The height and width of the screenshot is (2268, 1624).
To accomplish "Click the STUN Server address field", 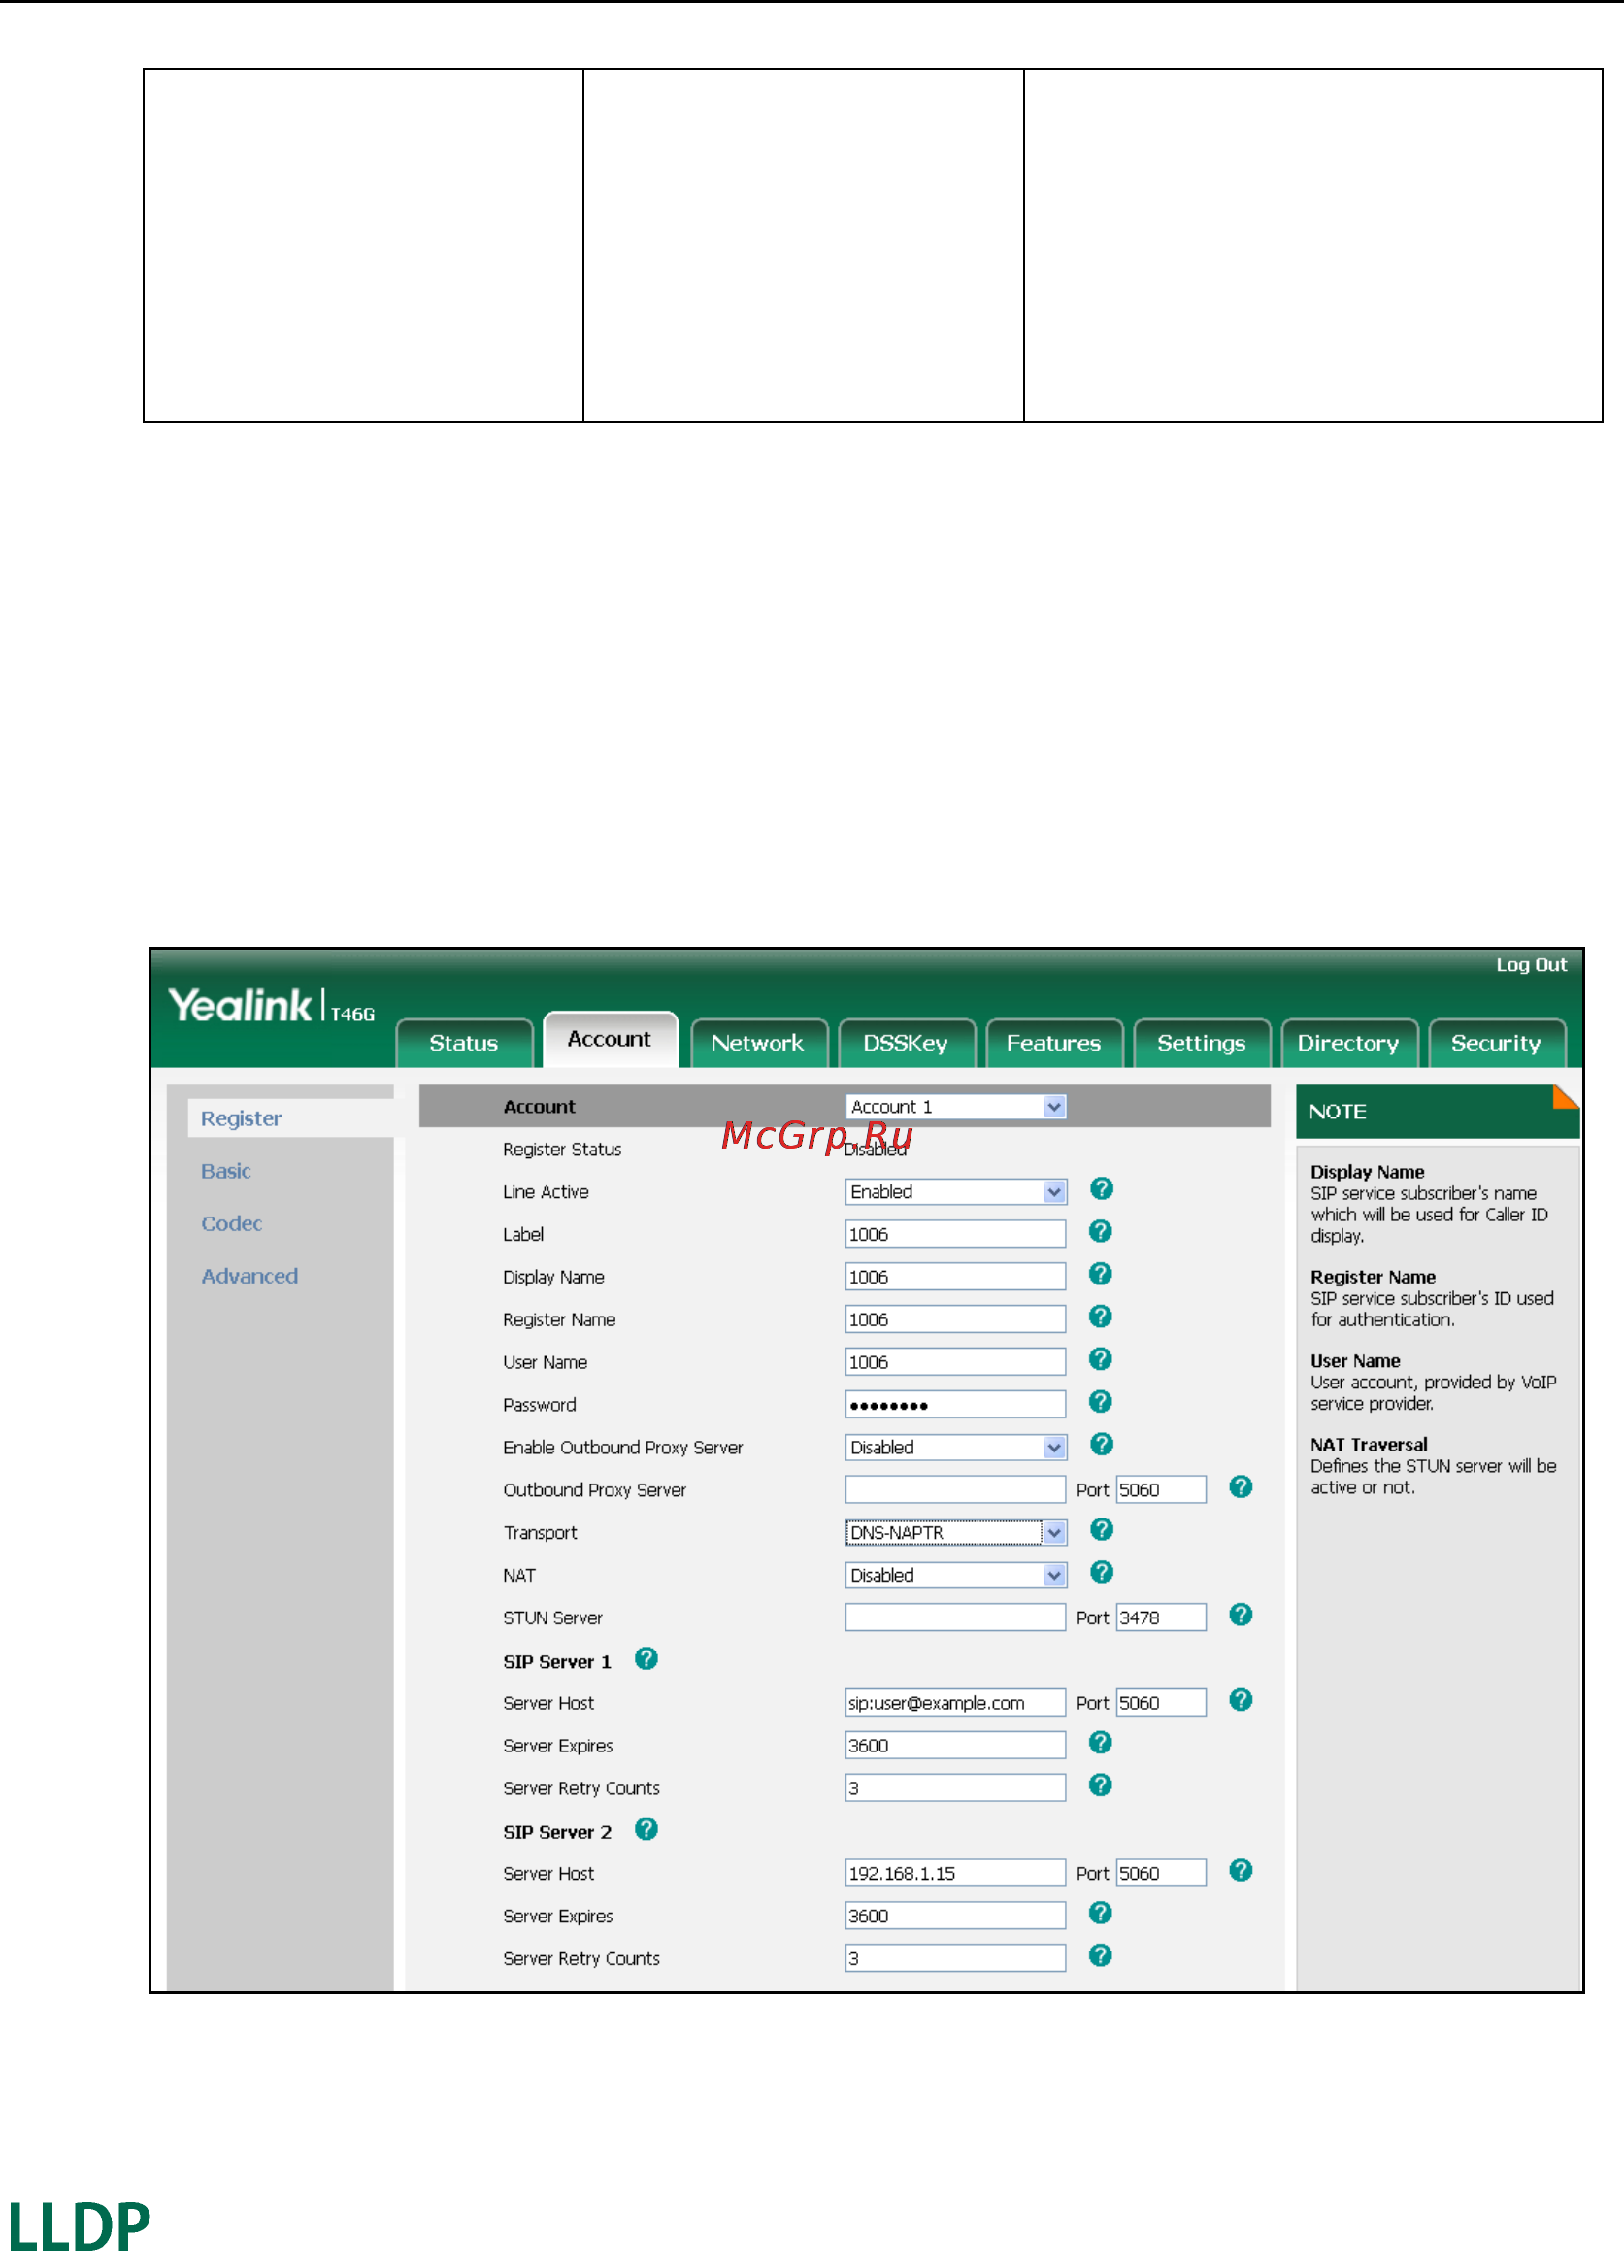I will coord(956,1618).
